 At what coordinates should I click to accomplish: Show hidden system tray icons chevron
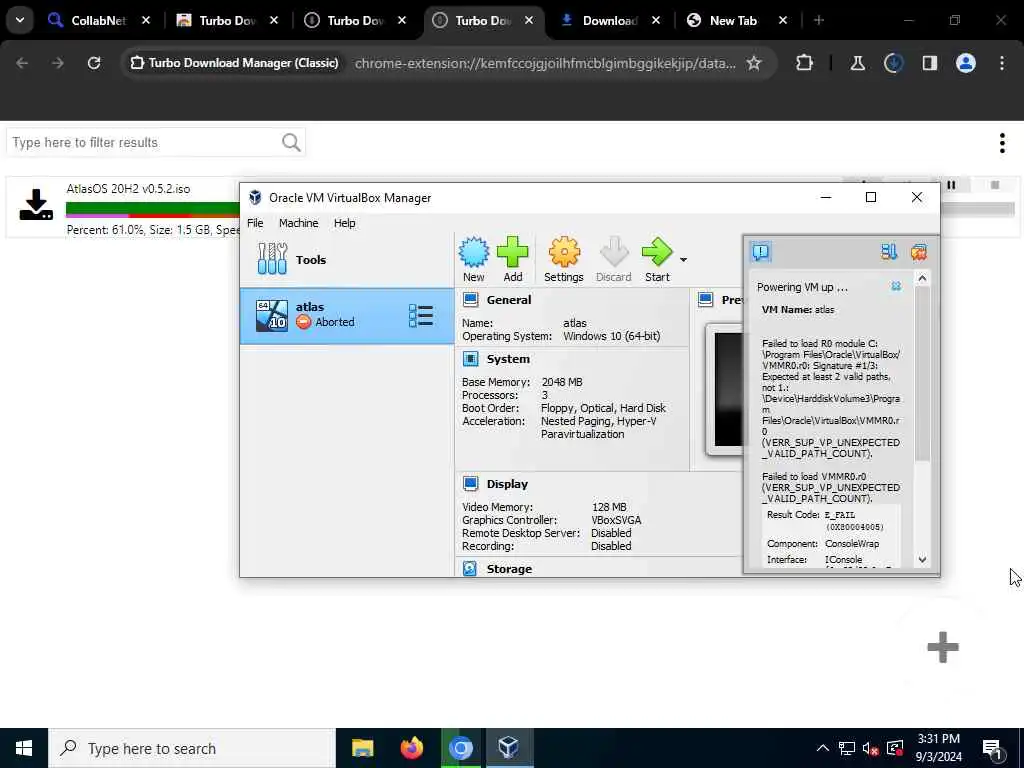(822, 748)
